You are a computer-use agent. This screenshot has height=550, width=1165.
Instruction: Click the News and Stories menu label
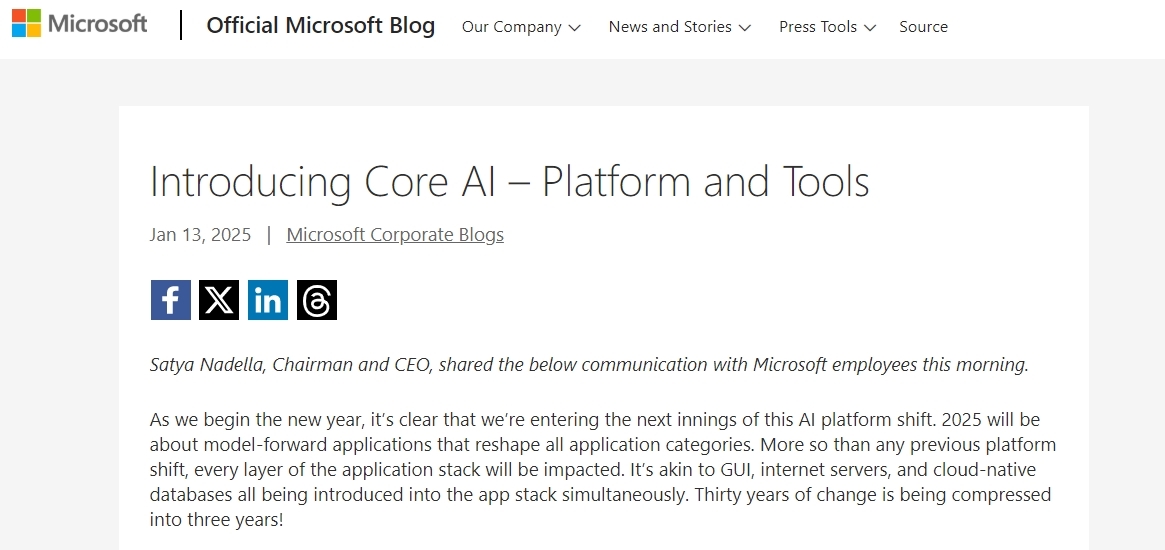(670, 27)
